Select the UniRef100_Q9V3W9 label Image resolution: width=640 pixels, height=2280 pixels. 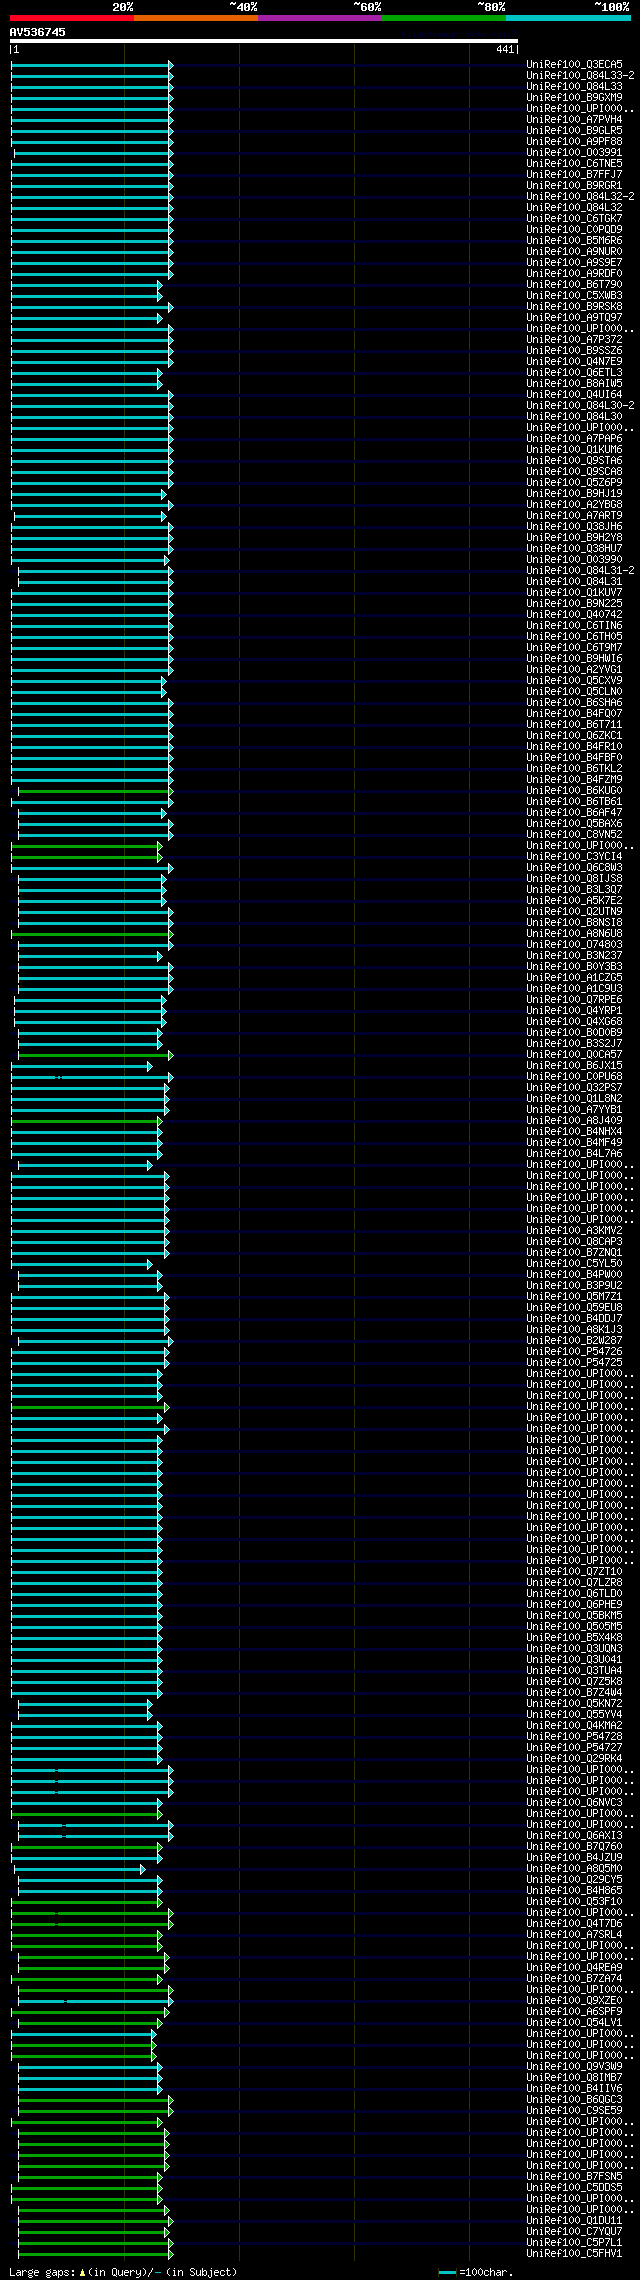(x=574, y=2066)
